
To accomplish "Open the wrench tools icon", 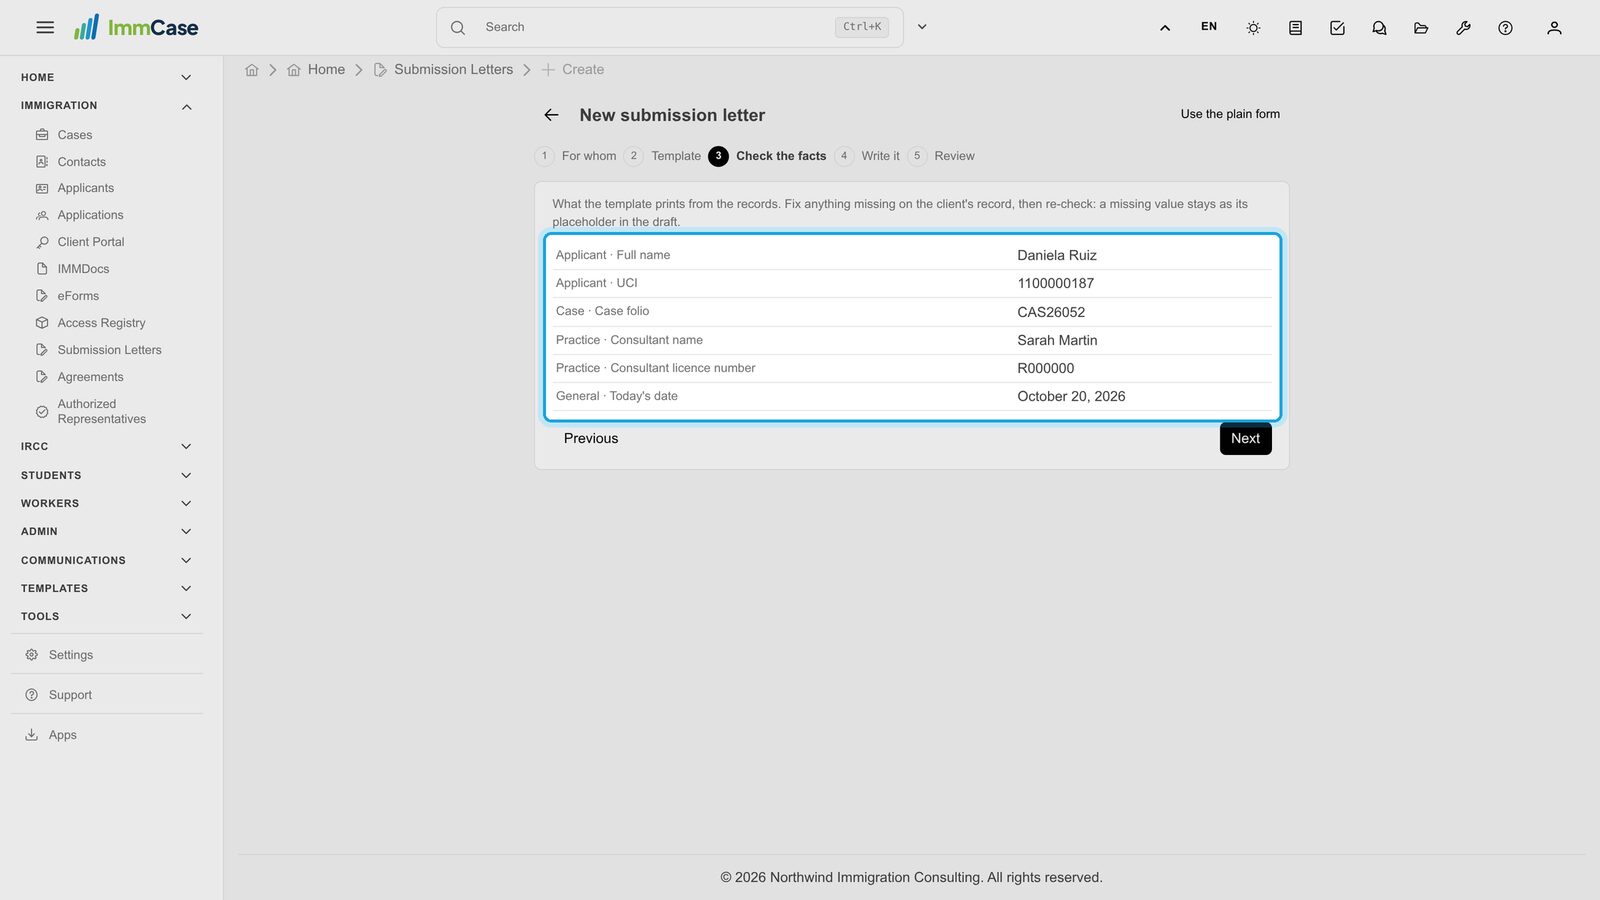I will 1463,28.
